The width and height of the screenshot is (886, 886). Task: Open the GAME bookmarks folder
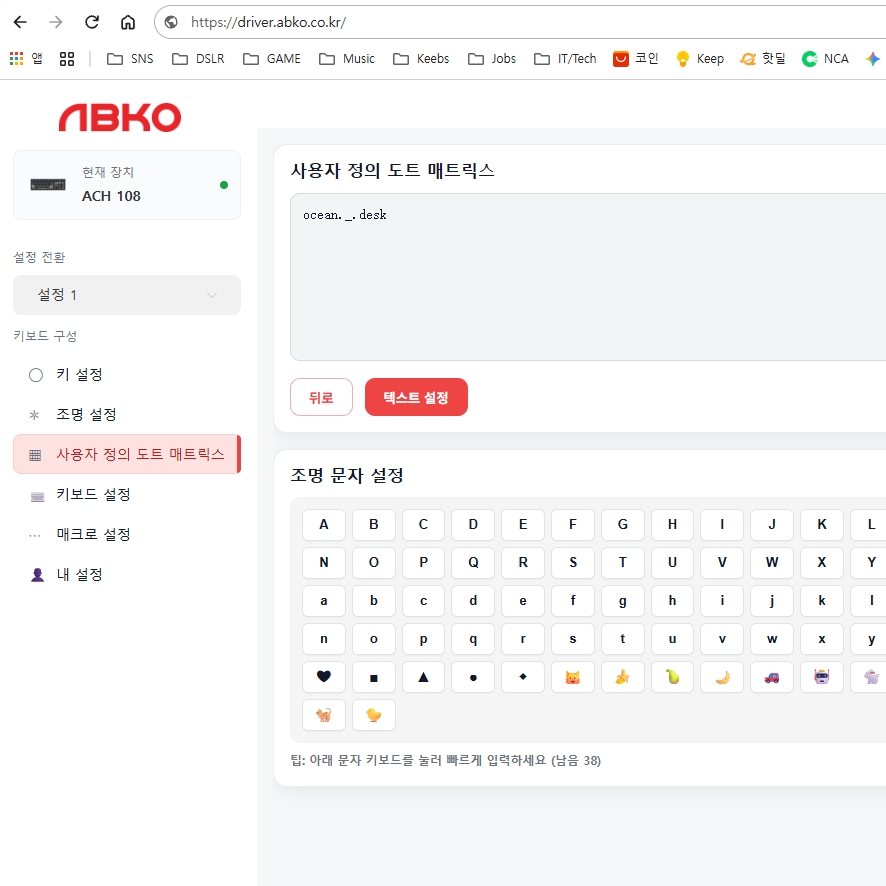click(x=272, y=58)
